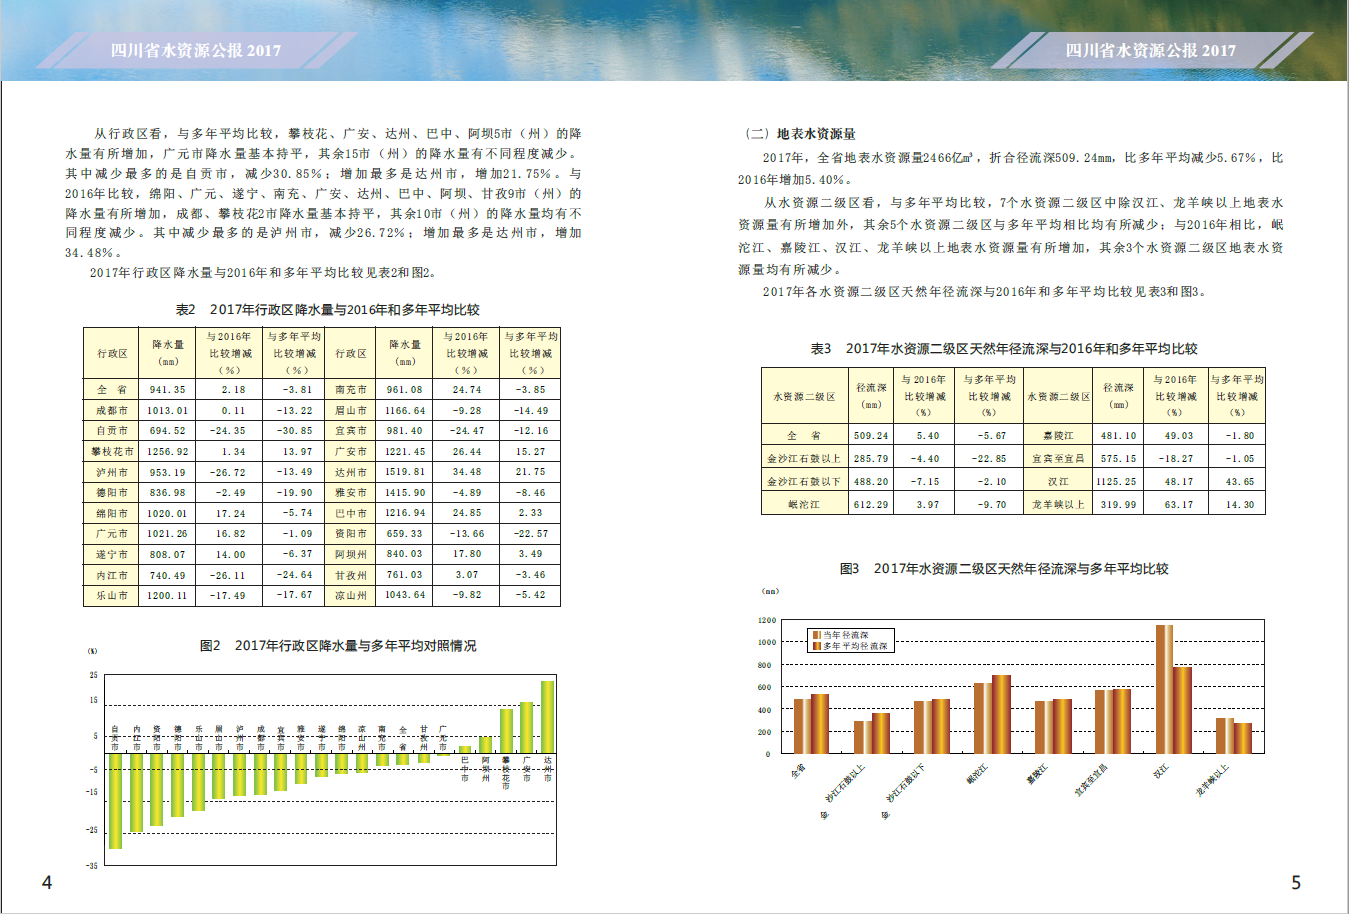Viewport: 1349px width, 914px height.
Task: Select the 1125.25 runoff value for 汉江
Action: pyautogui.click(x=1118, y=482)
